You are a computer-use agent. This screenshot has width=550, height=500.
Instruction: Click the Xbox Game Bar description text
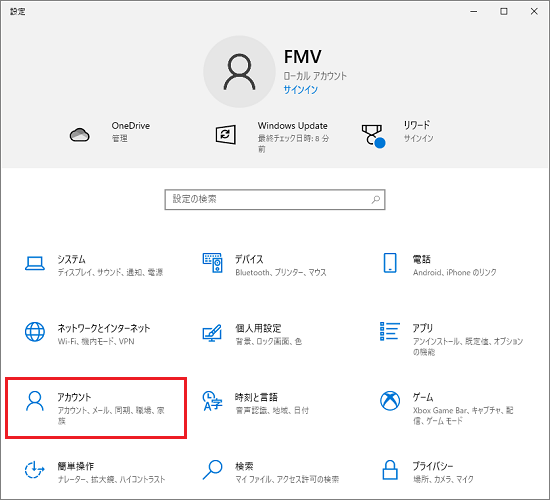pyautogui.click(x=463, y=415)
